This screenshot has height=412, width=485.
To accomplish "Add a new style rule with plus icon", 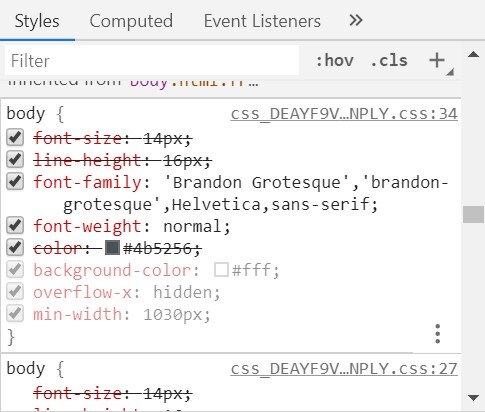I will pos(437,61).
